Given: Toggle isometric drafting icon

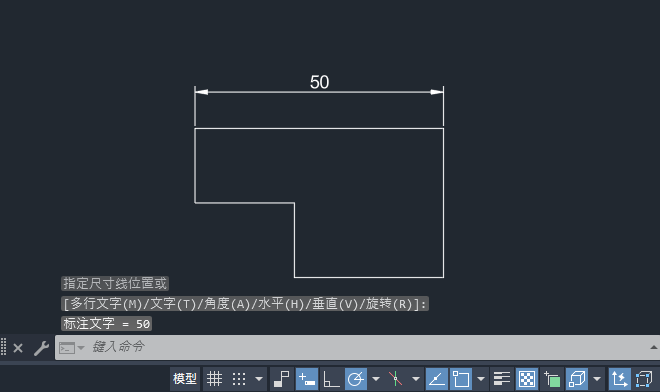Looking at the screenshot, I should pyautogui.click(x=396, y=379).
